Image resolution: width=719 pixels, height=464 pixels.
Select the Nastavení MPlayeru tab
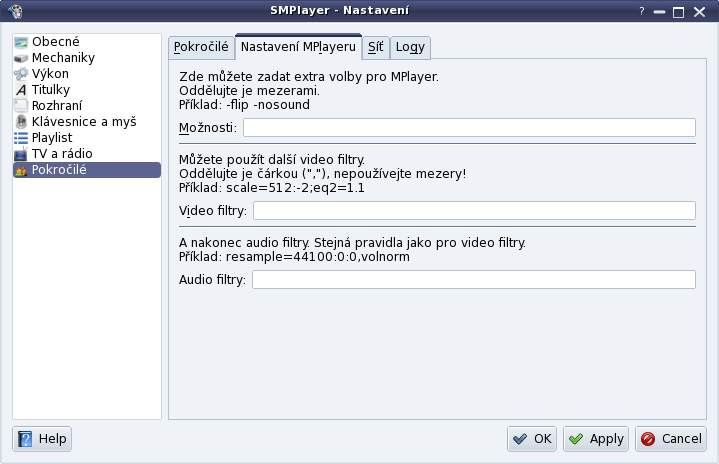coord(298,47)
